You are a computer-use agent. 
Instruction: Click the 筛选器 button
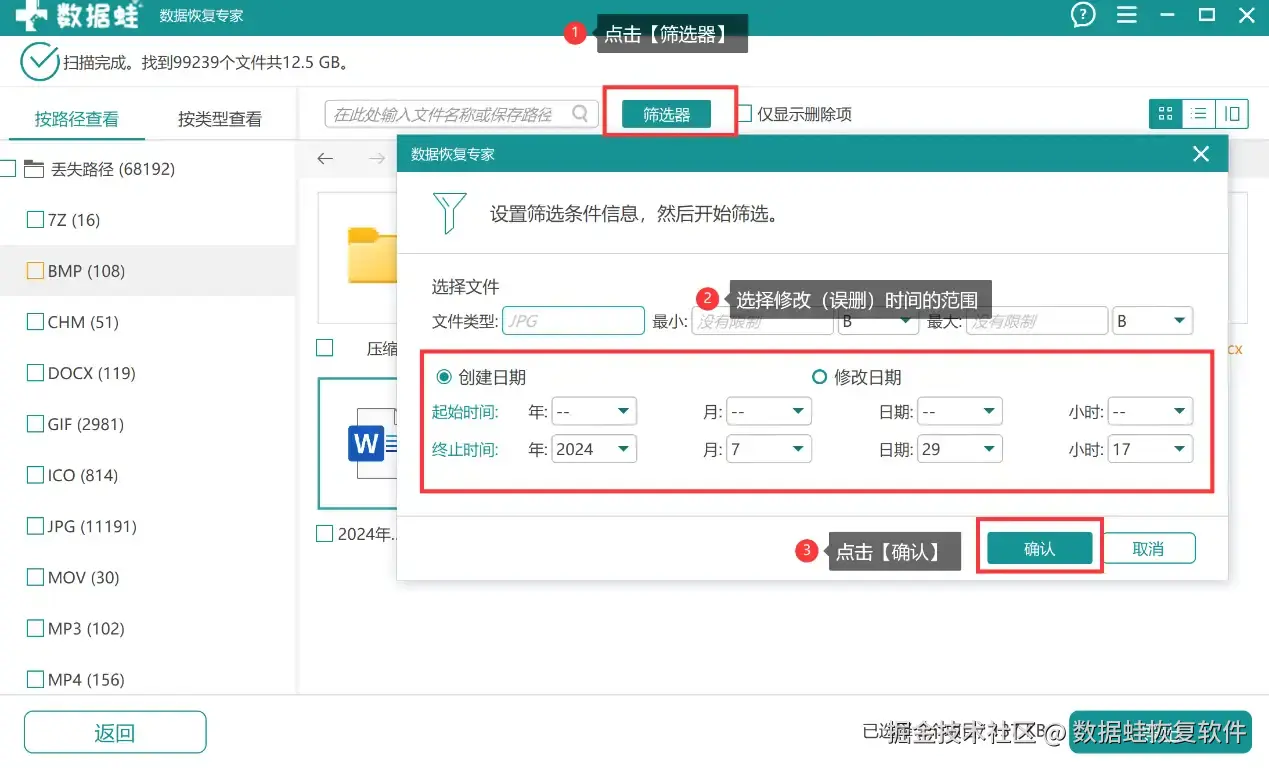tap(666, 114)
